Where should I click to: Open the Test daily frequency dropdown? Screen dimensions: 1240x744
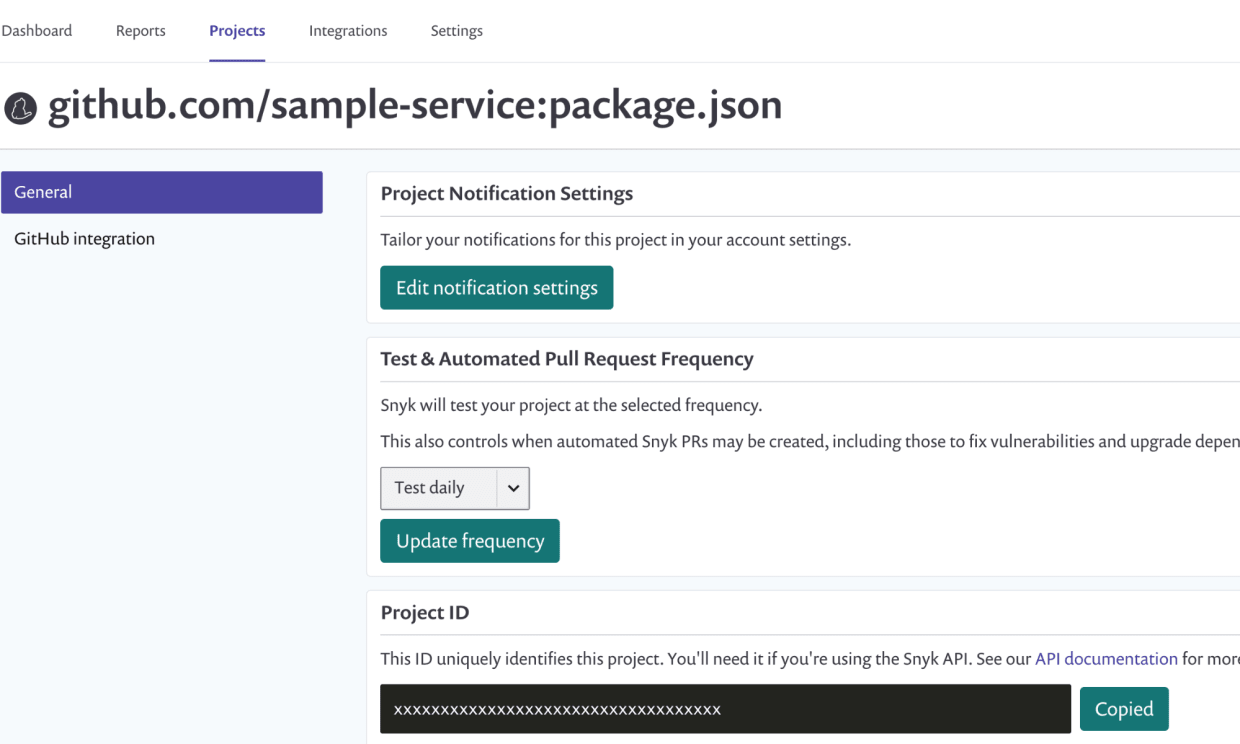tap(455, 488)
